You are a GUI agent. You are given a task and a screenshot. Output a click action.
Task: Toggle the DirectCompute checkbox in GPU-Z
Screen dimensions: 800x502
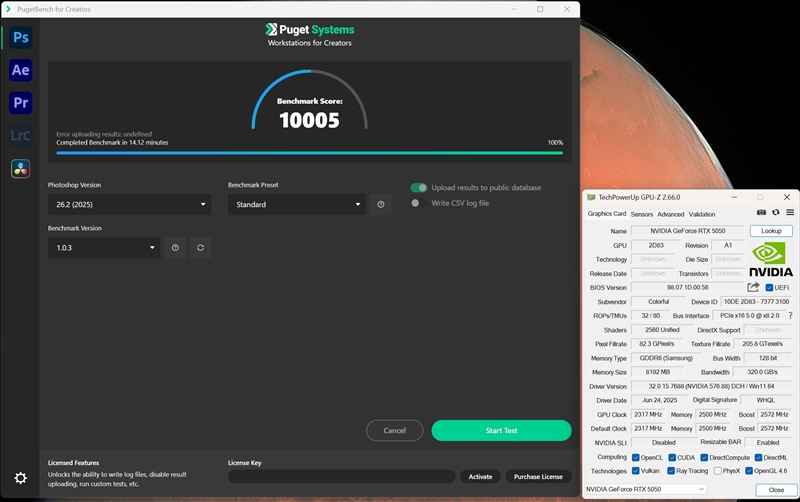coord(704,458)
